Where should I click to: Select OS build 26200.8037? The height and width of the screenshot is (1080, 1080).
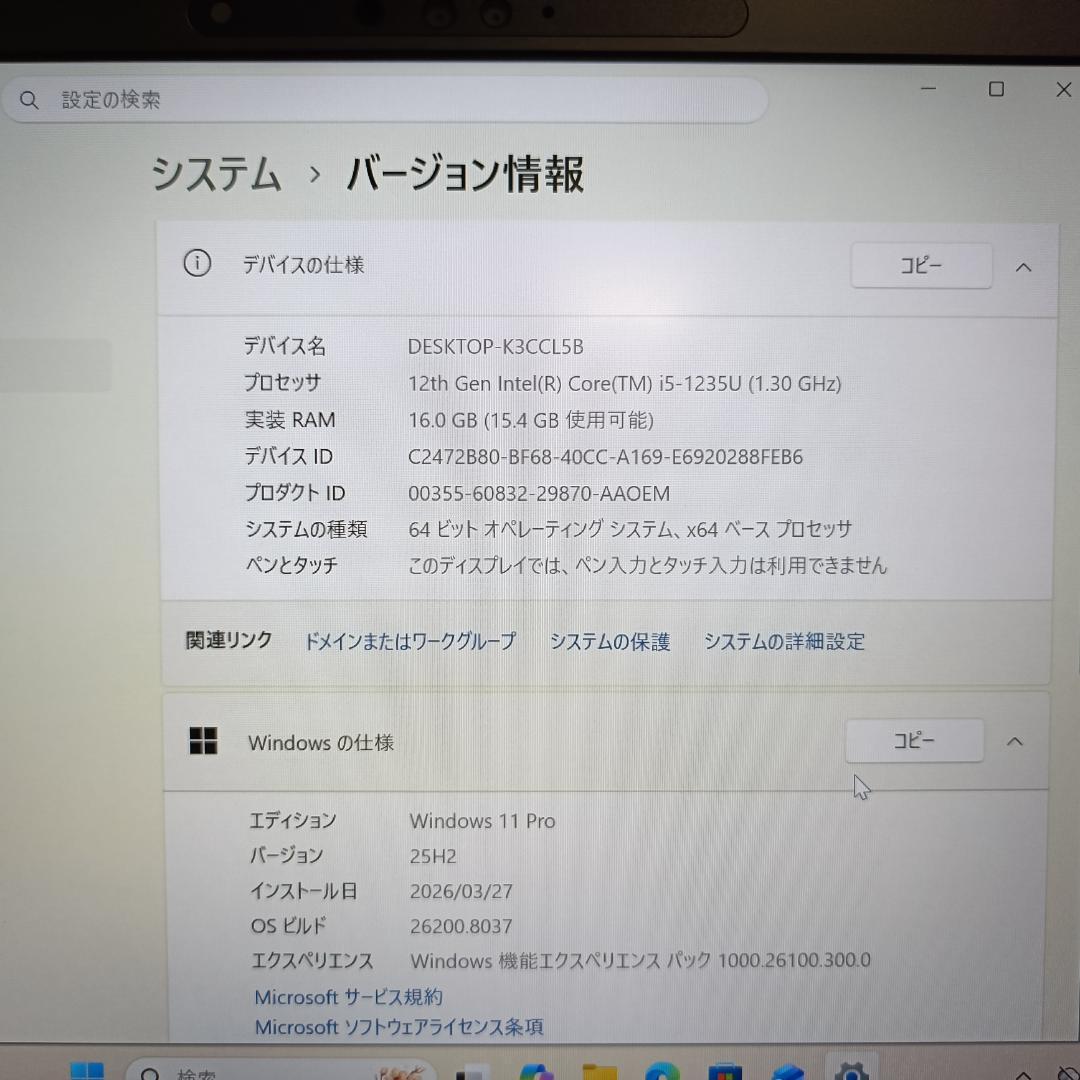(461, 926)
